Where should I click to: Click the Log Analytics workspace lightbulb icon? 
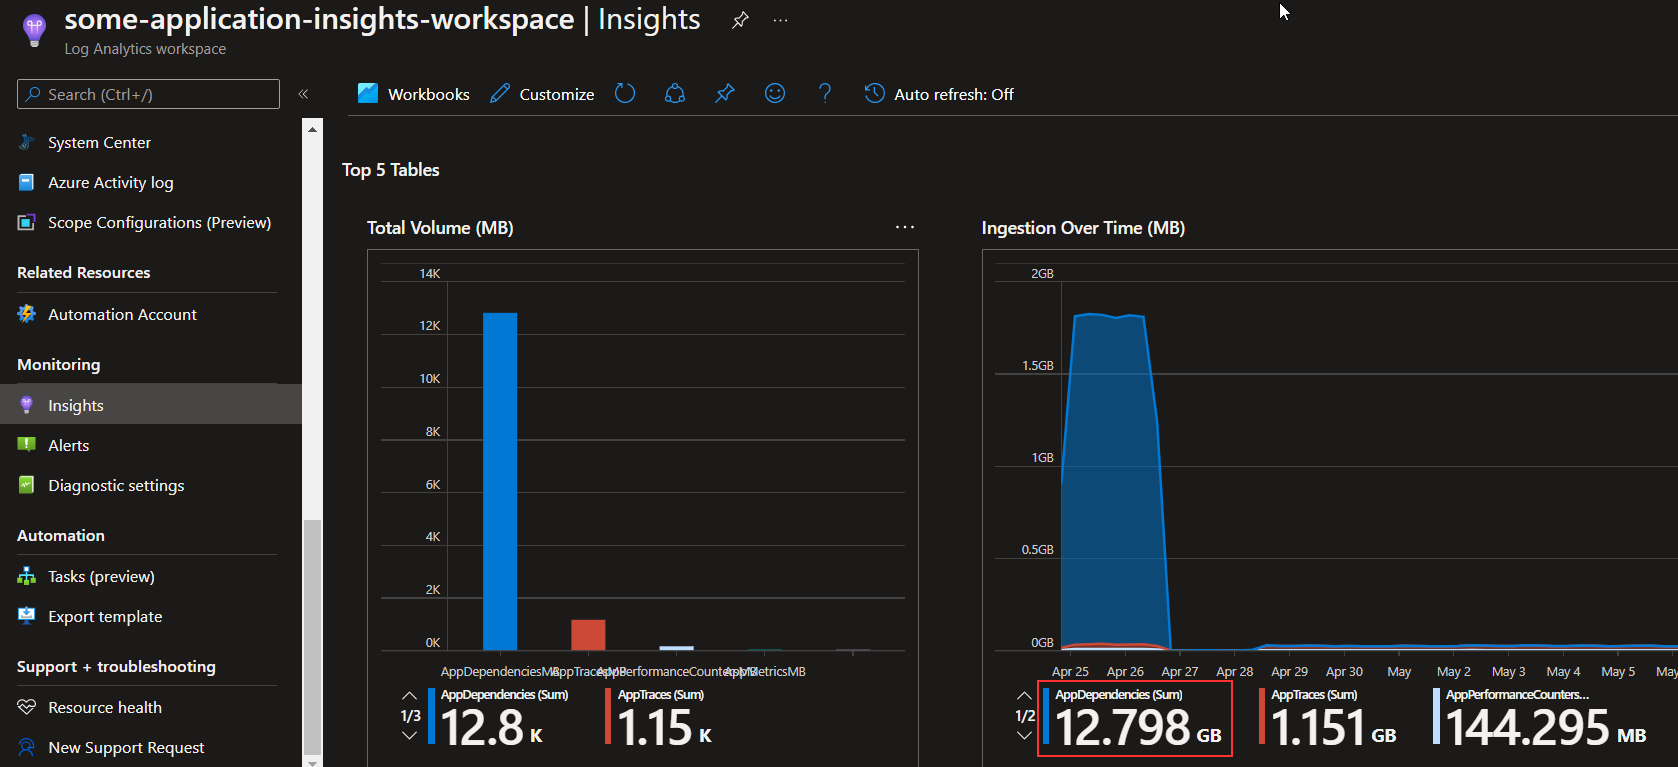(34, 29)
